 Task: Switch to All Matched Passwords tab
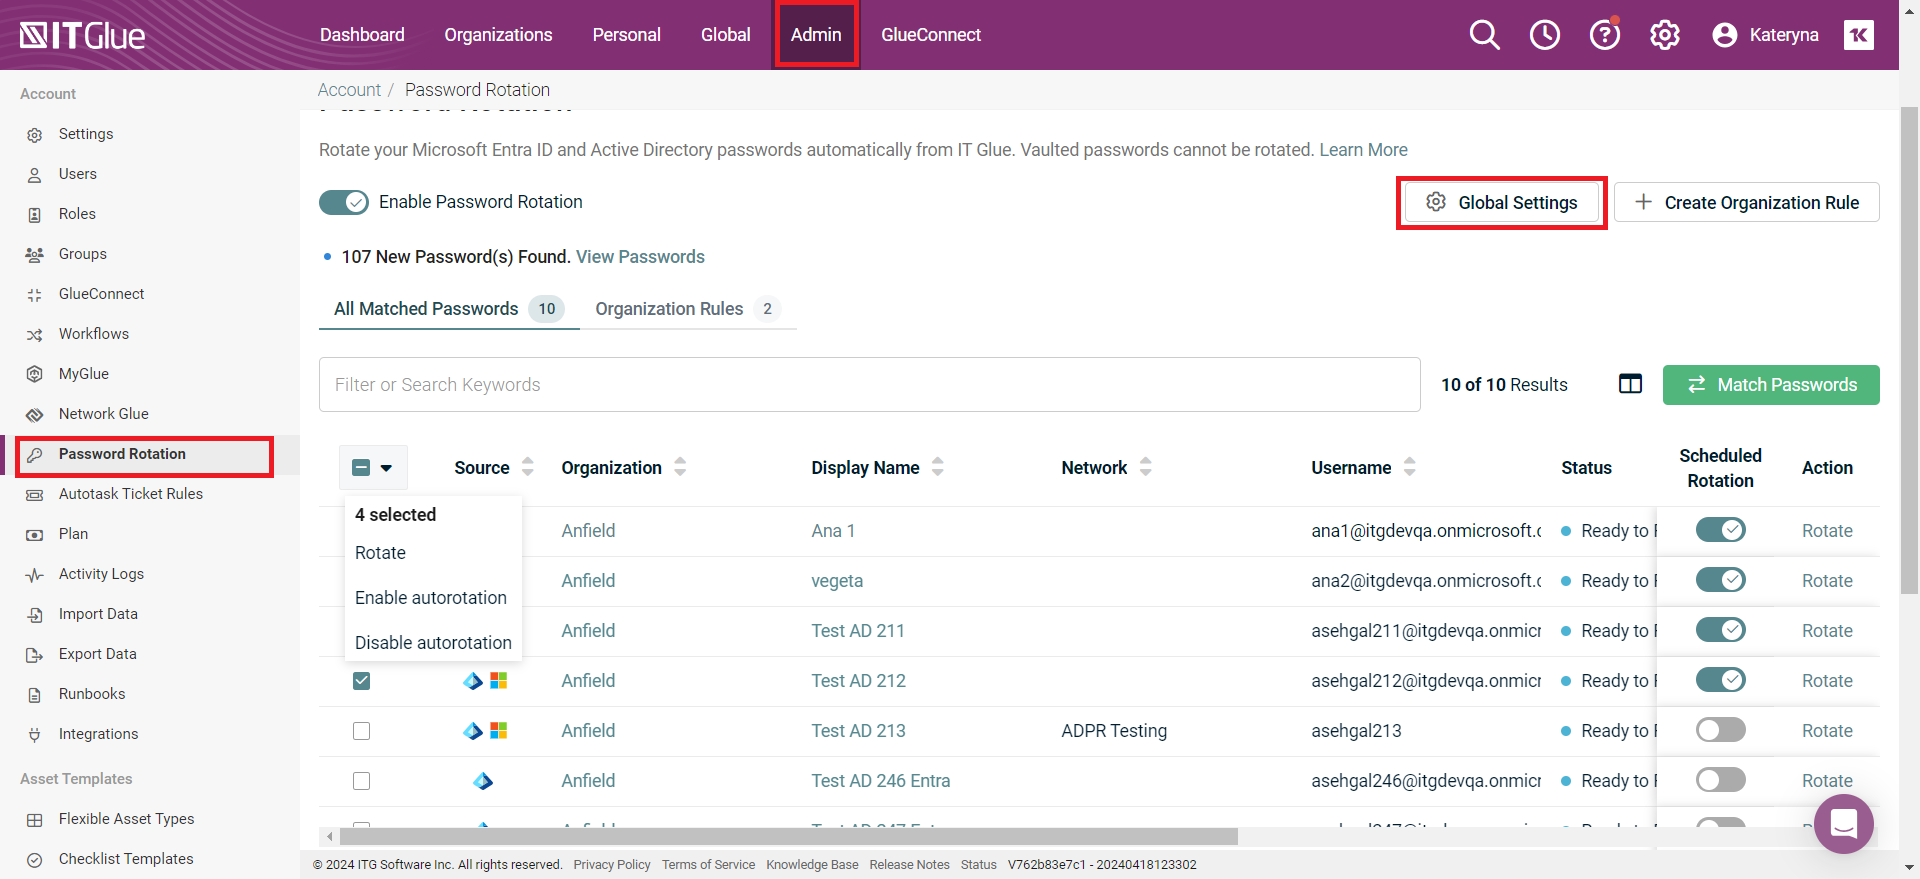coord(449,309)
